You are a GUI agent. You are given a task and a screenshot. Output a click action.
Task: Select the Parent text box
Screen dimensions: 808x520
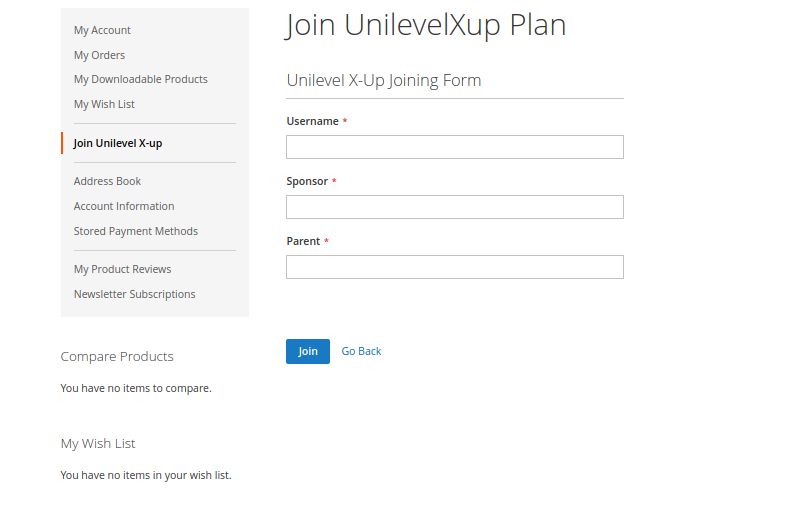pos(454,267)
